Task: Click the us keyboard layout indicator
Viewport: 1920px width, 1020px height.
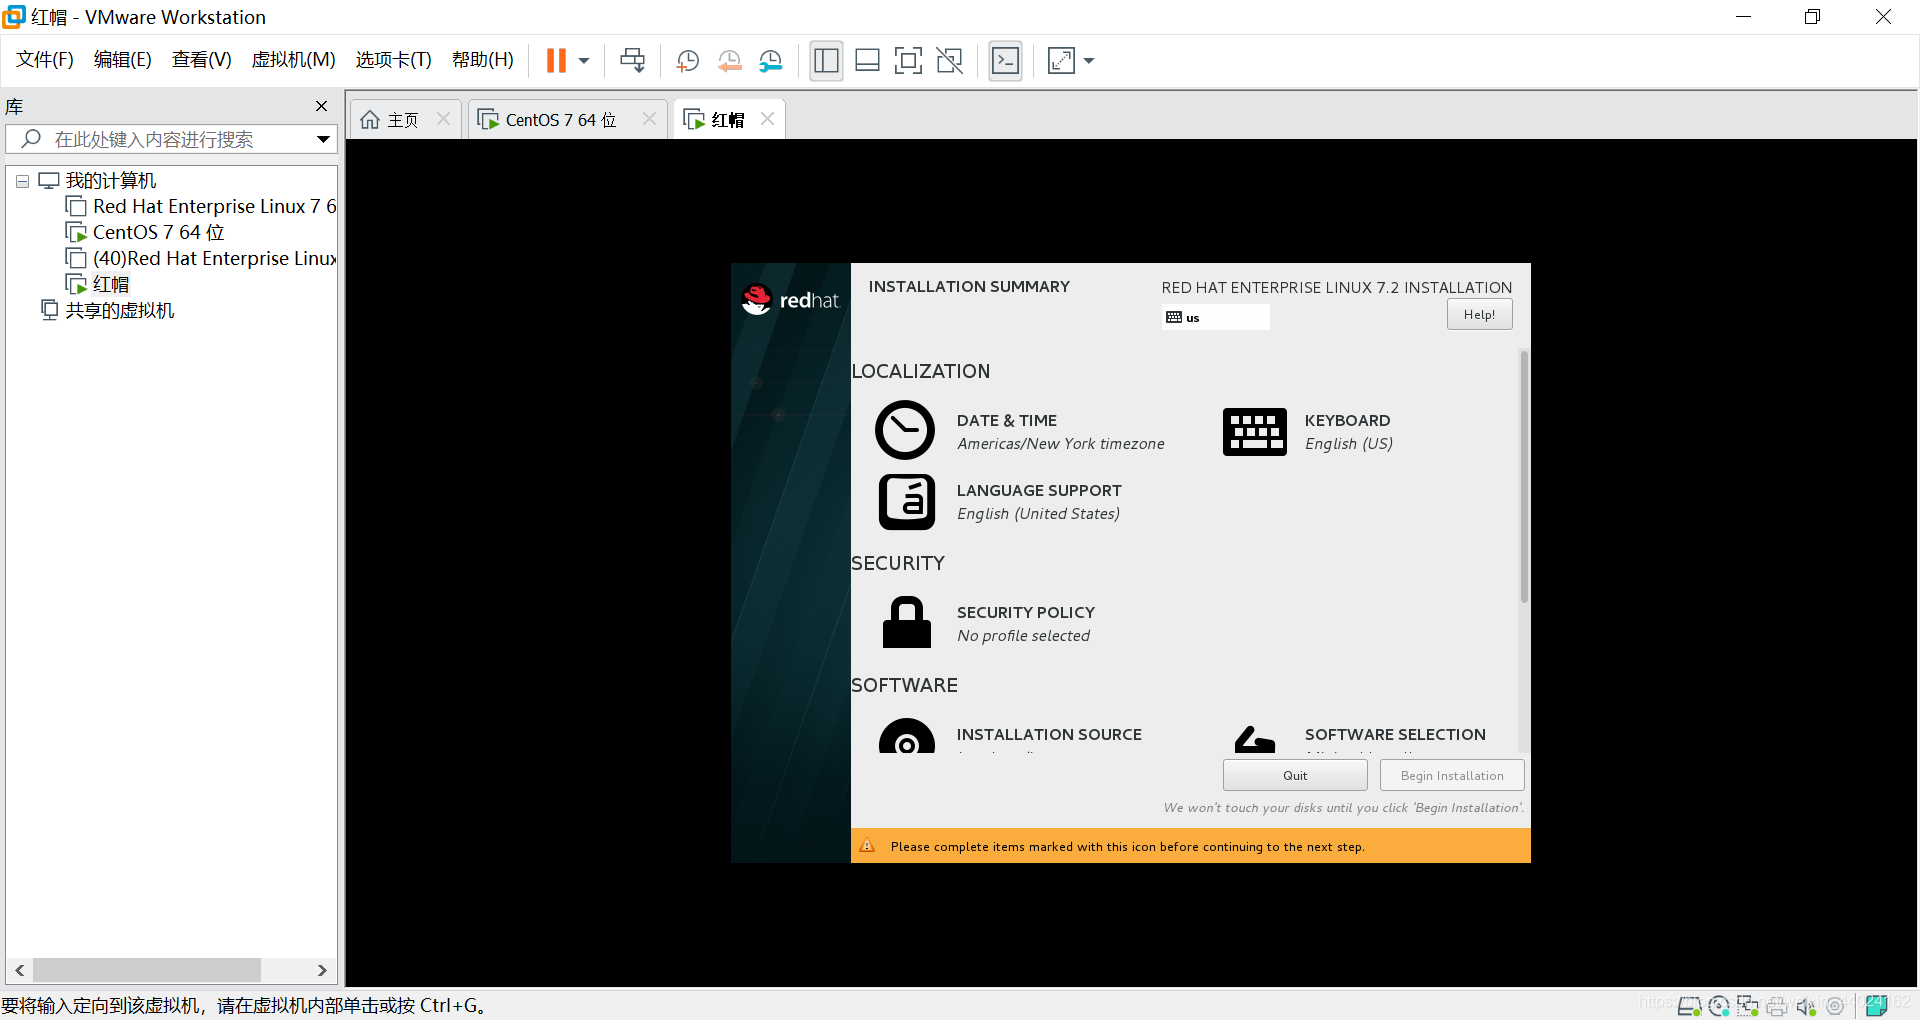Action: coord(1215,317)
